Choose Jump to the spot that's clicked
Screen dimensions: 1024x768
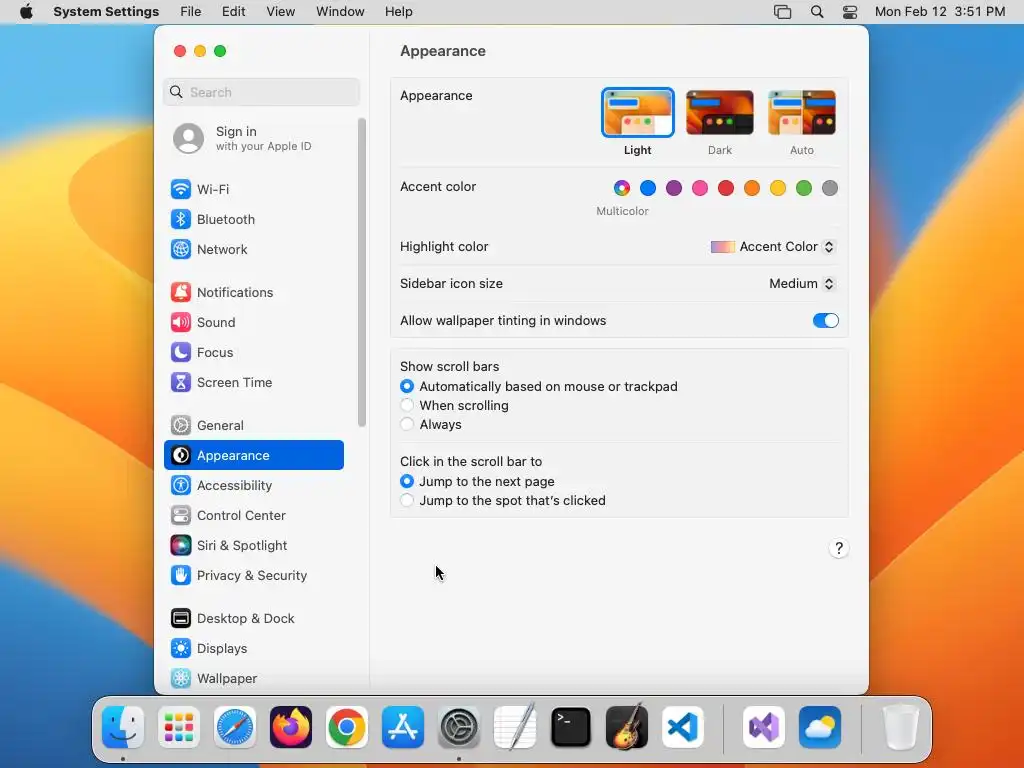[407, 500]
